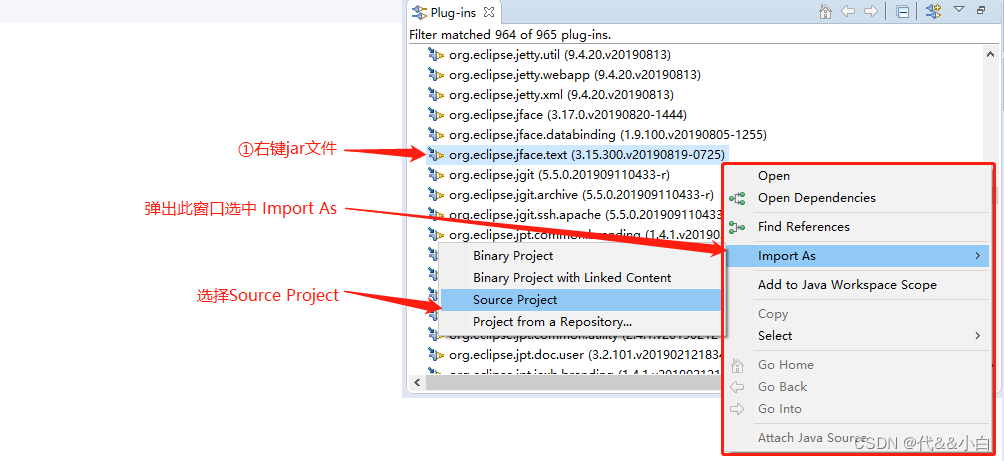Click the icon beside org.eclipse.jetty.xml

436,95
